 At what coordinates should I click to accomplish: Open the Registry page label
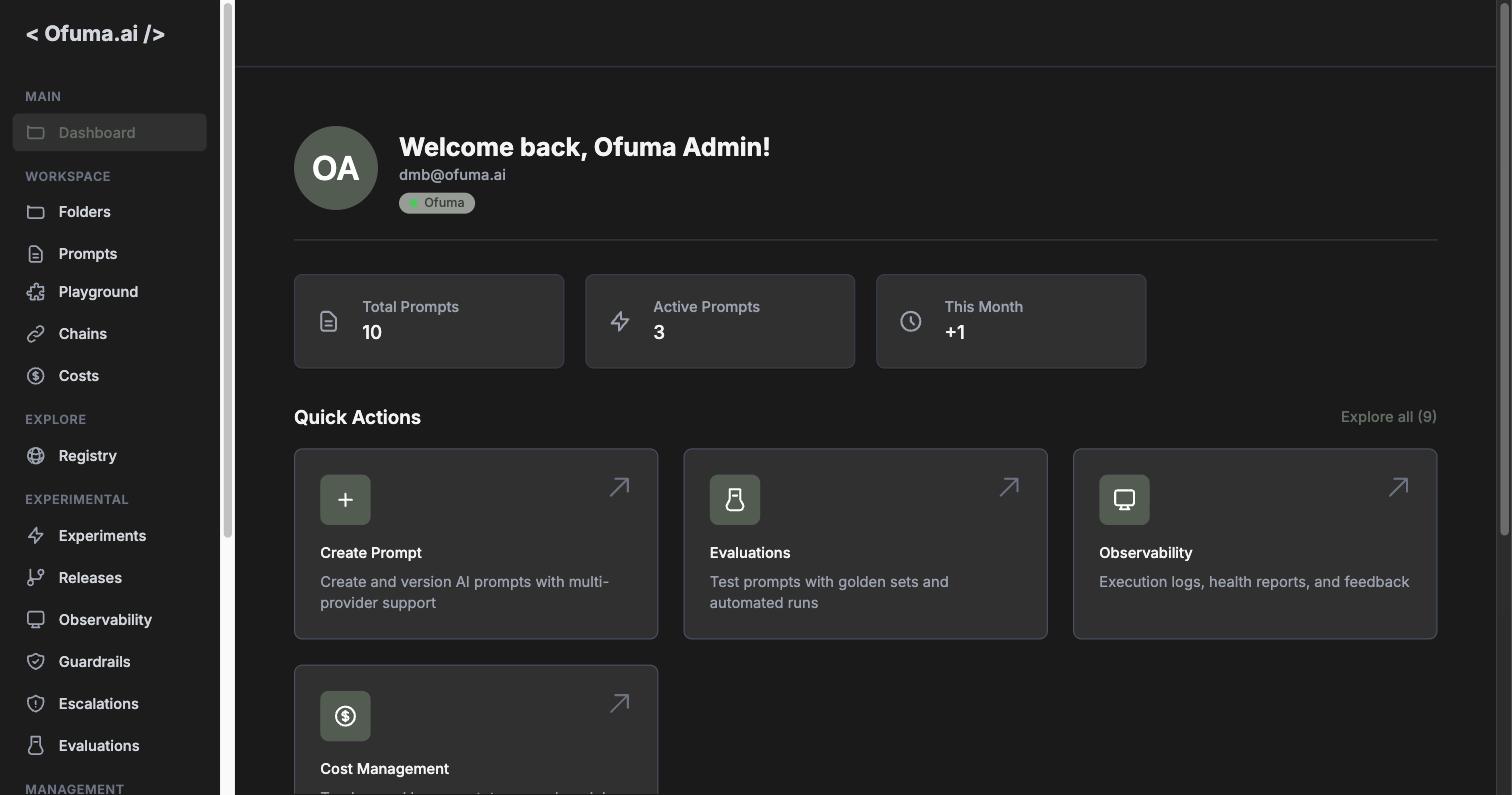click(88, 456)
